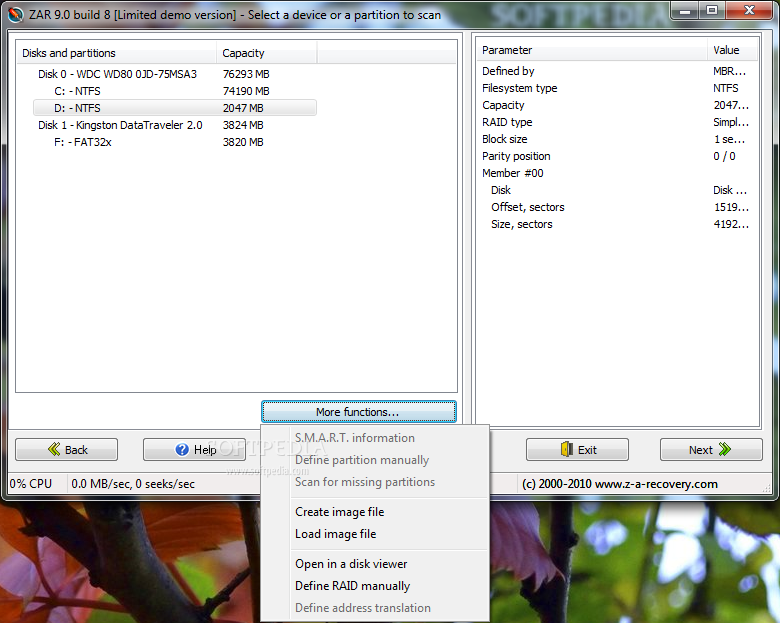Select the D: - NTFS partition row

coord(175,108)
